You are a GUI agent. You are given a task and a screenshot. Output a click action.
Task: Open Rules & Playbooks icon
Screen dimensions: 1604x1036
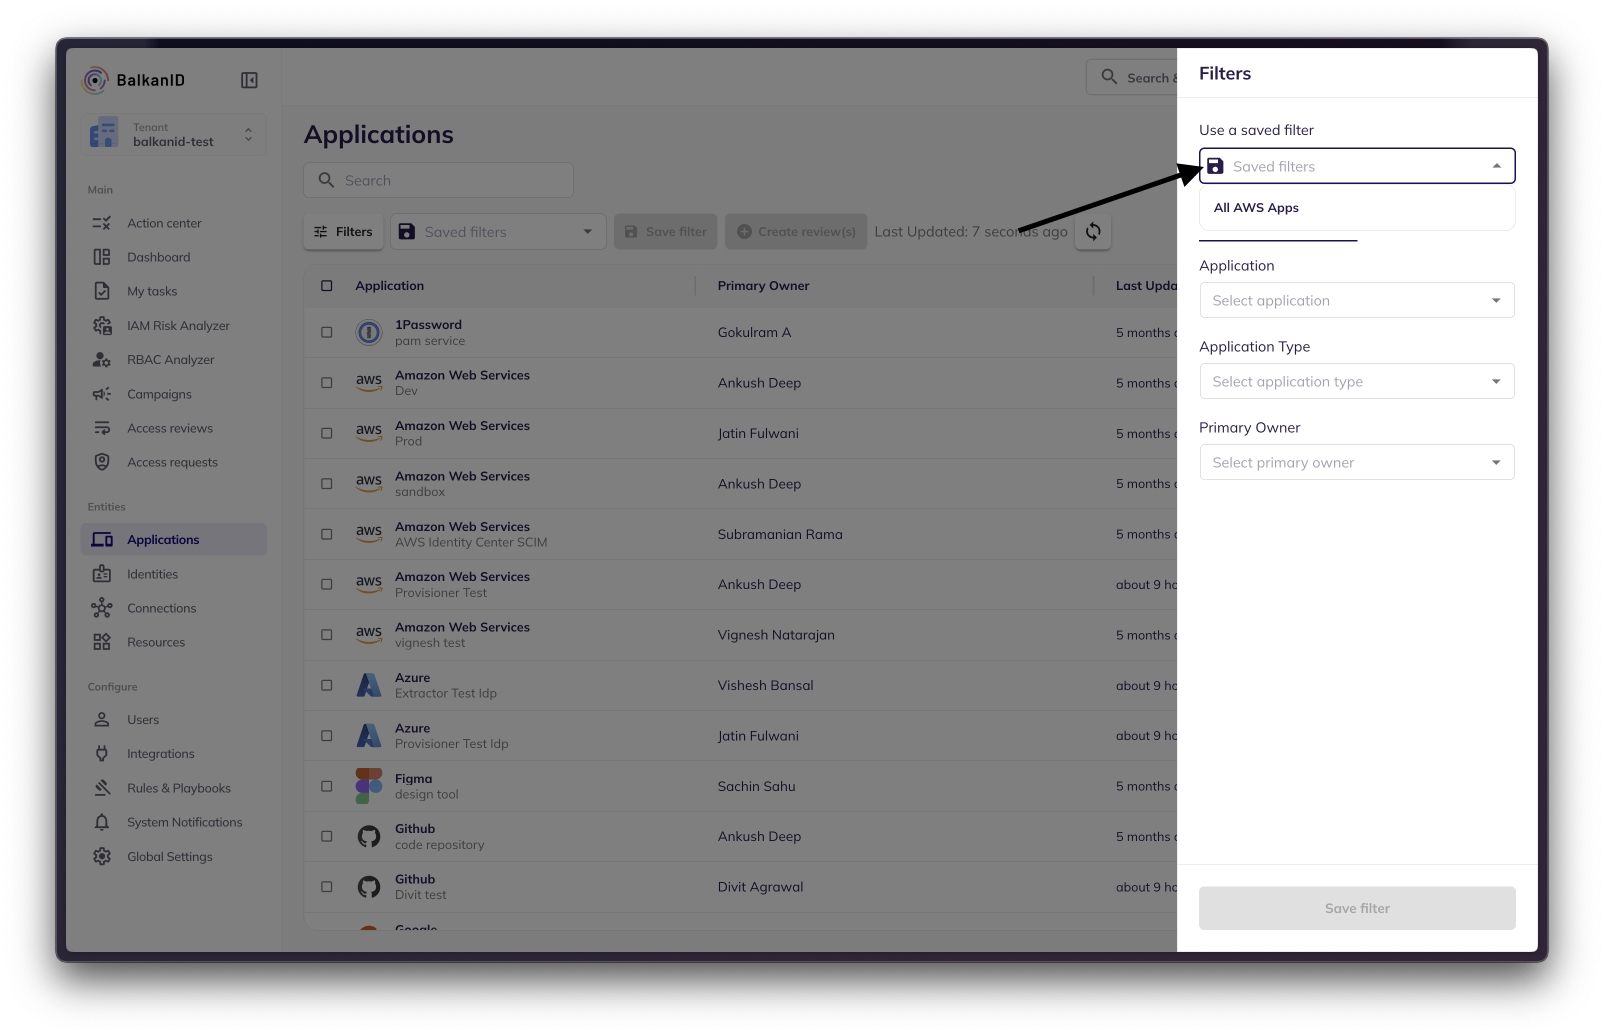point(102,788)
